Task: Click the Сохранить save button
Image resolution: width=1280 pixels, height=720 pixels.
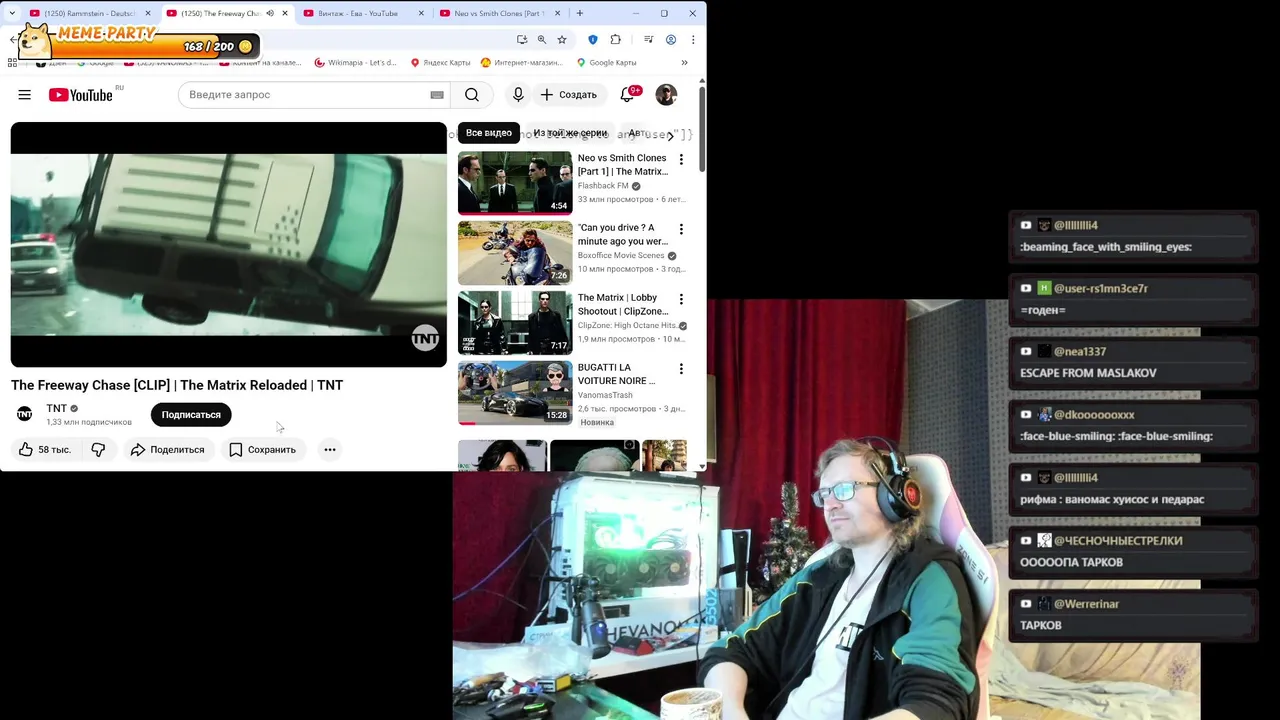Action: (x=262, y=450)
